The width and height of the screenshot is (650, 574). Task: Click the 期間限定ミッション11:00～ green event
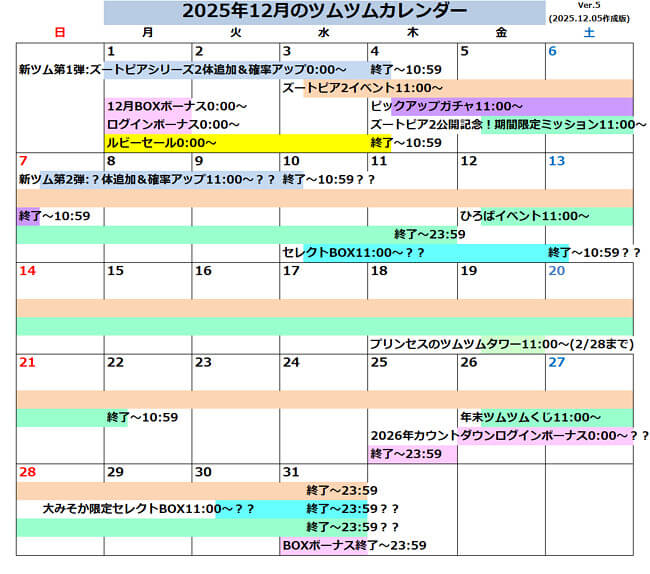555,124
